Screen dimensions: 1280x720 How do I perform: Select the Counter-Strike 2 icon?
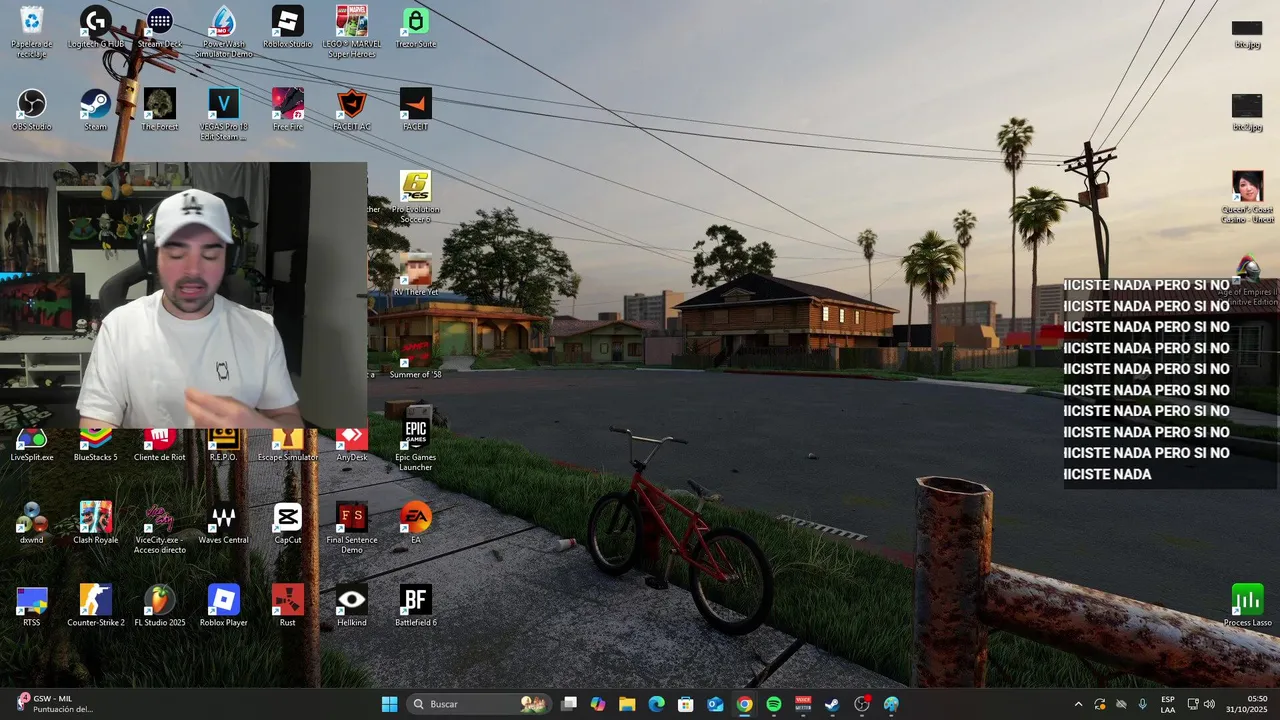pyautogui.click(x=96, y=606)
